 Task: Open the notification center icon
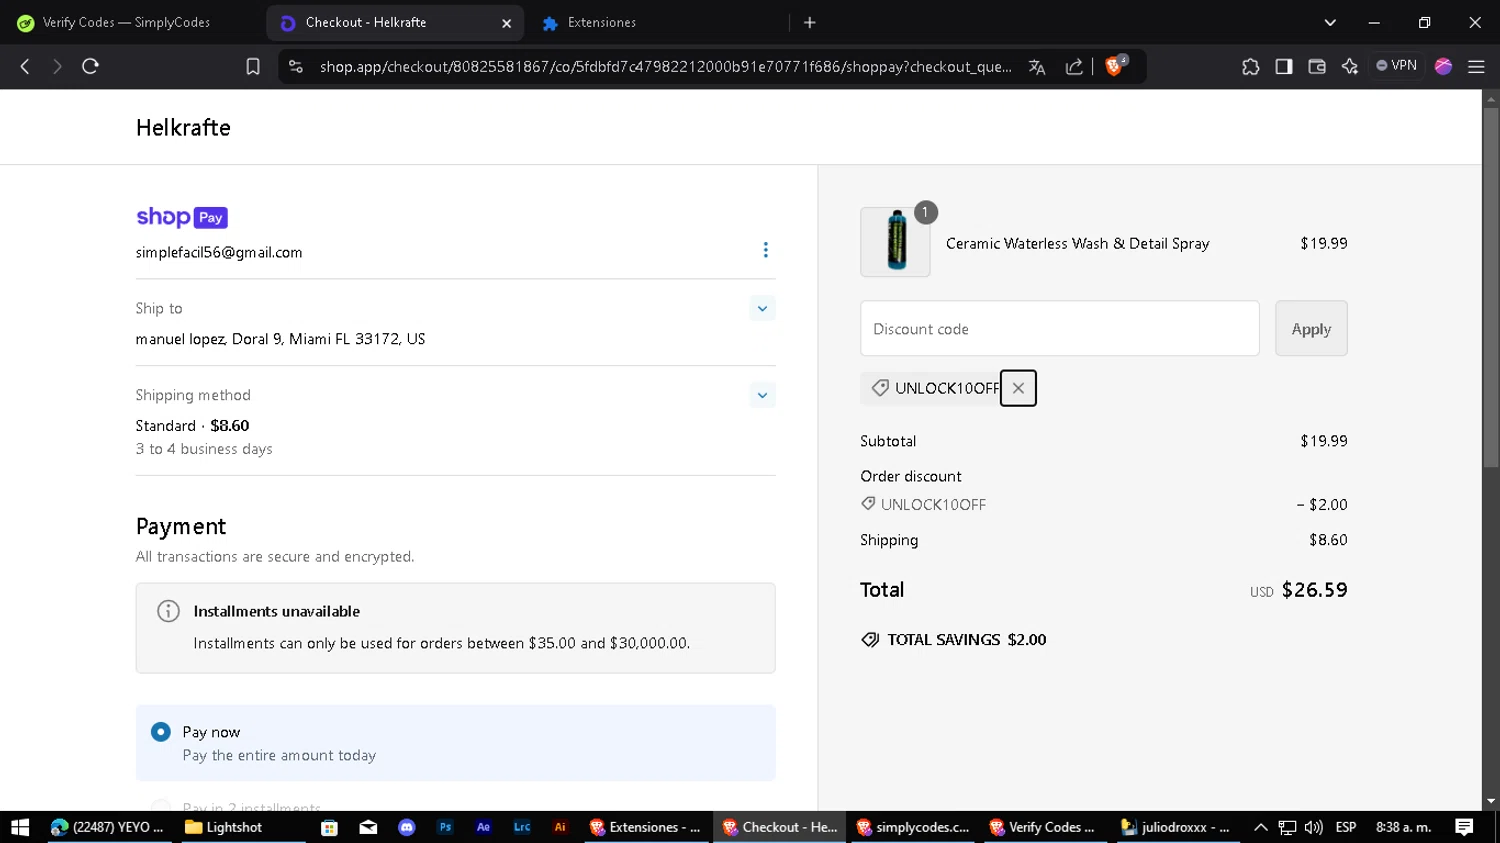tap(1464, 827)
